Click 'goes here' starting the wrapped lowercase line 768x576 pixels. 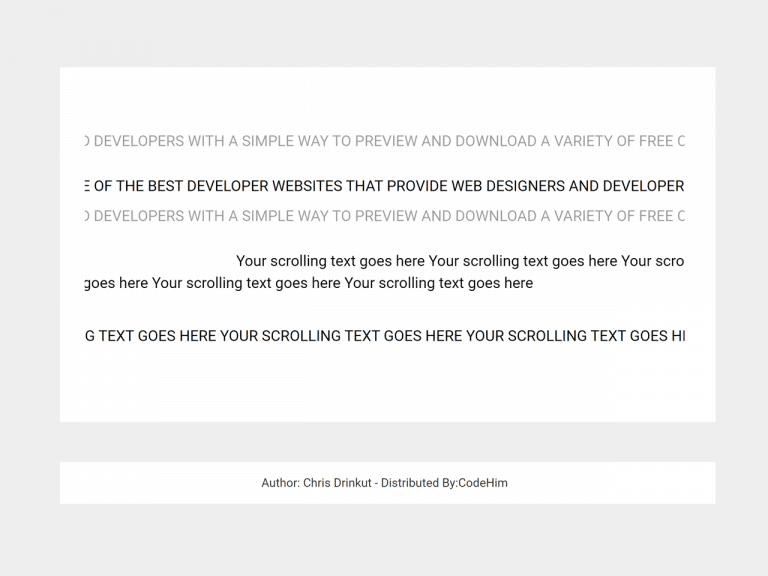point(116,283)
